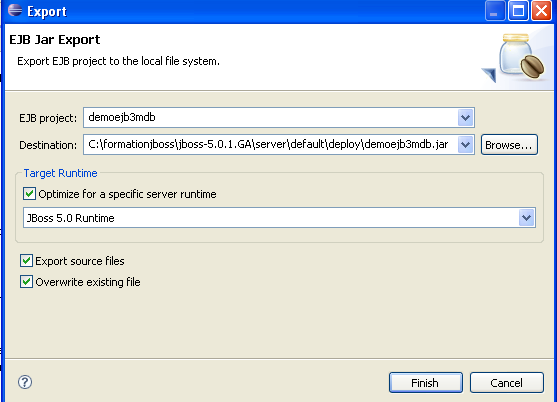Maximize the Export dialog window
This screenshot has height=402, width=557.
[x=518, y=11]
